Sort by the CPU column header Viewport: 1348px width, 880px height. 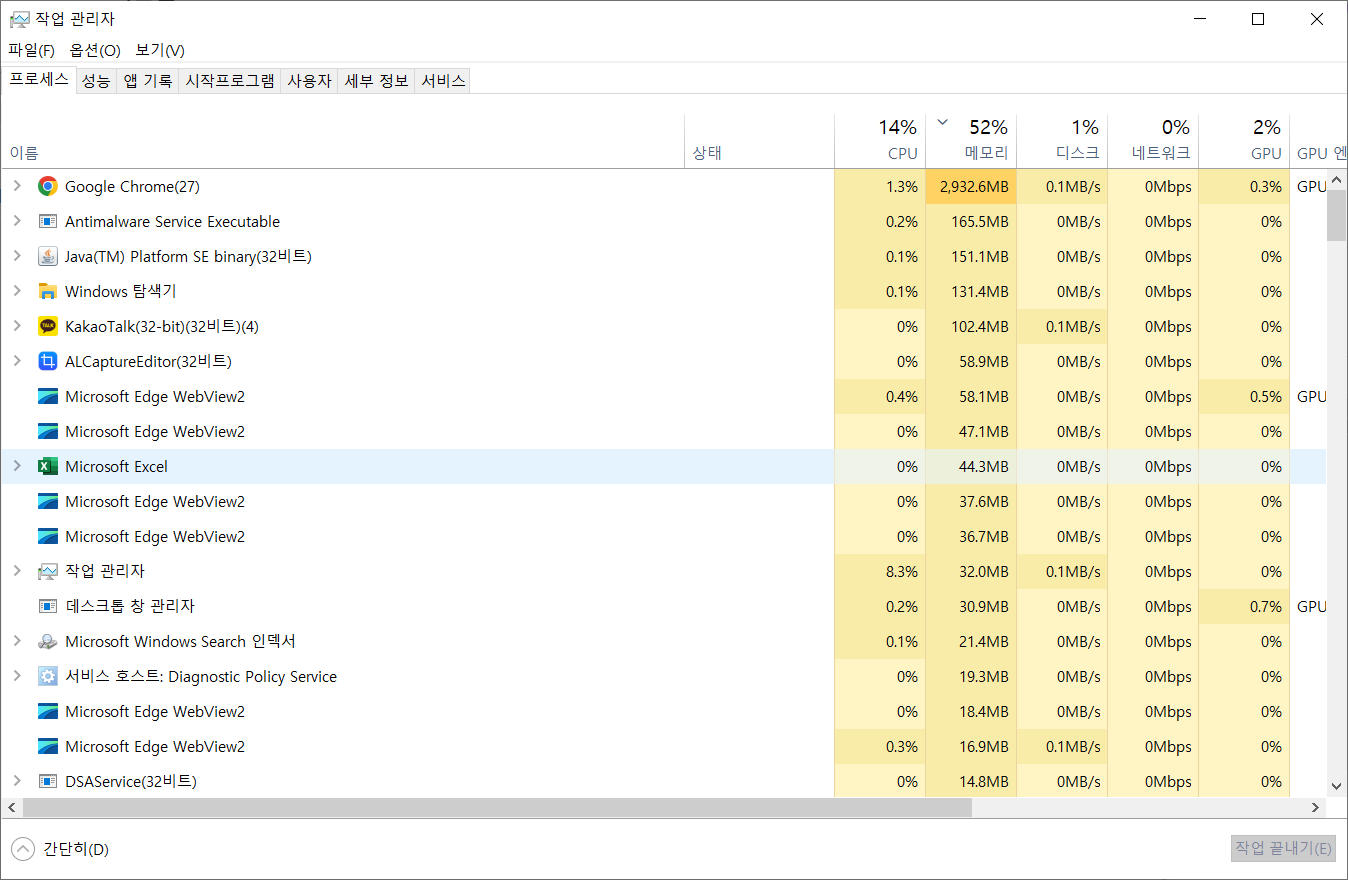point(880,141)
